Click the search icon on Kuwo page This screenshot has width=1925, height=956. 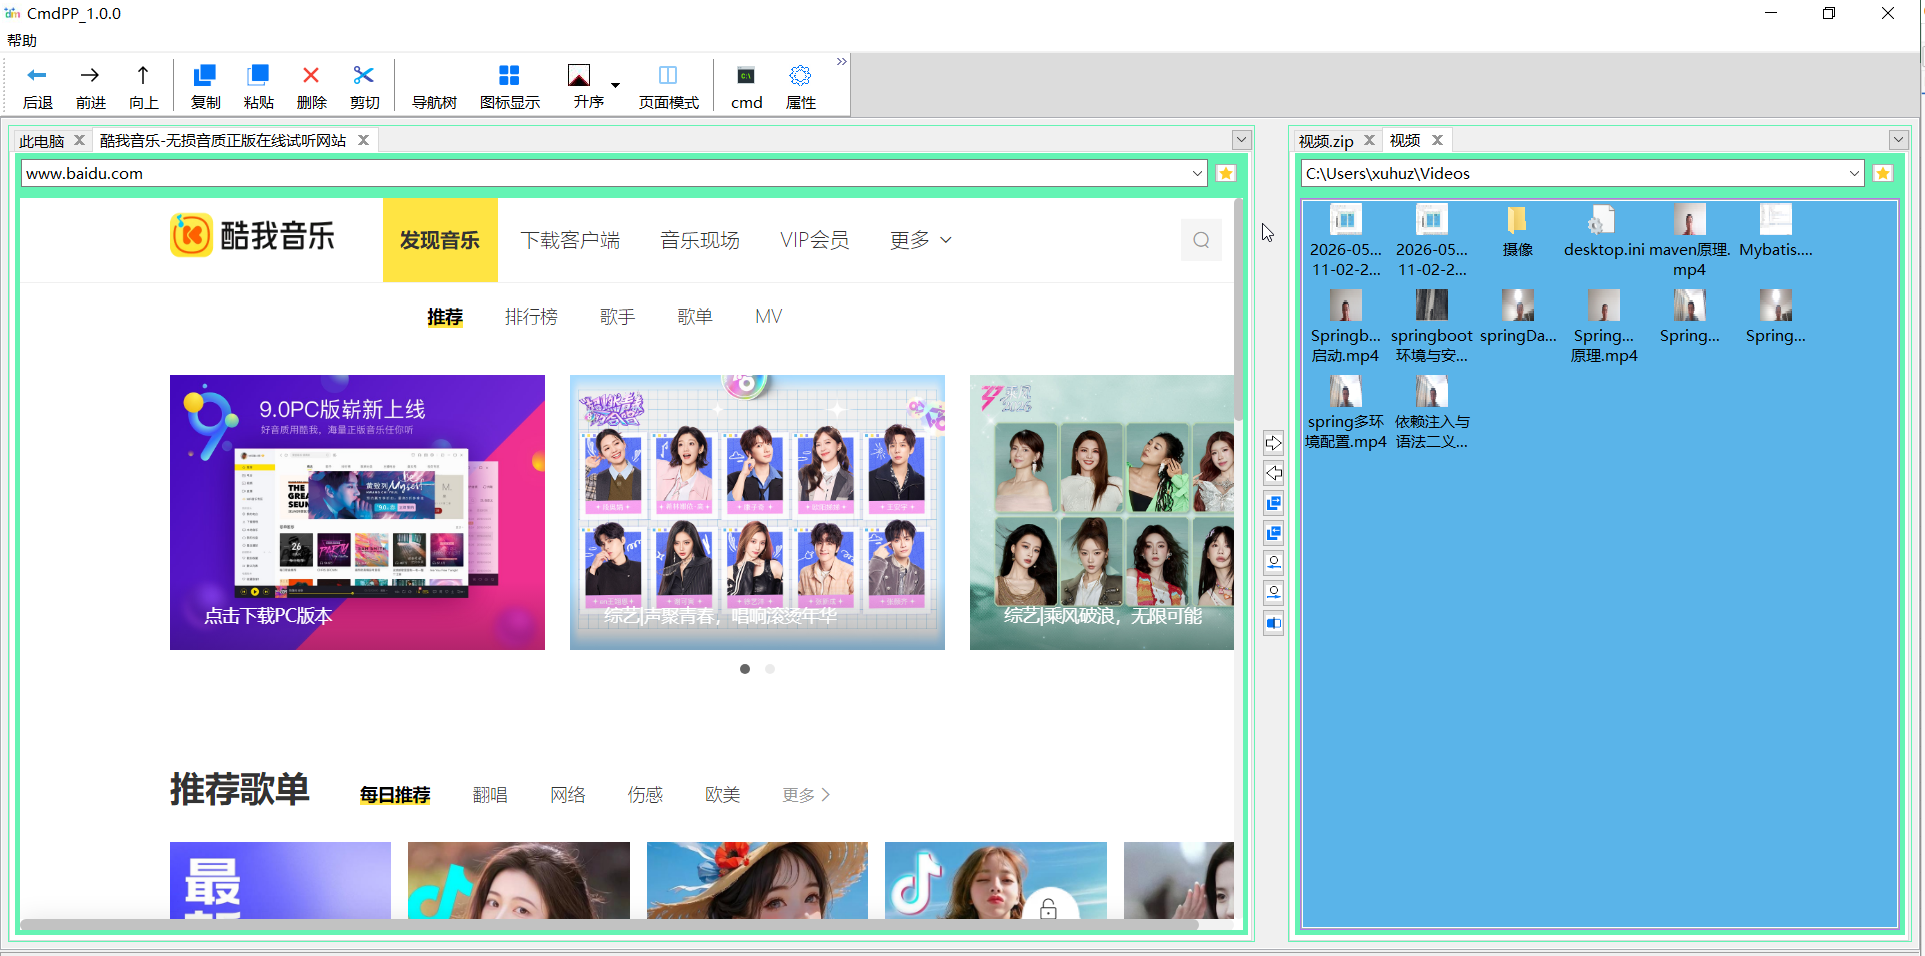[1201, 240]
